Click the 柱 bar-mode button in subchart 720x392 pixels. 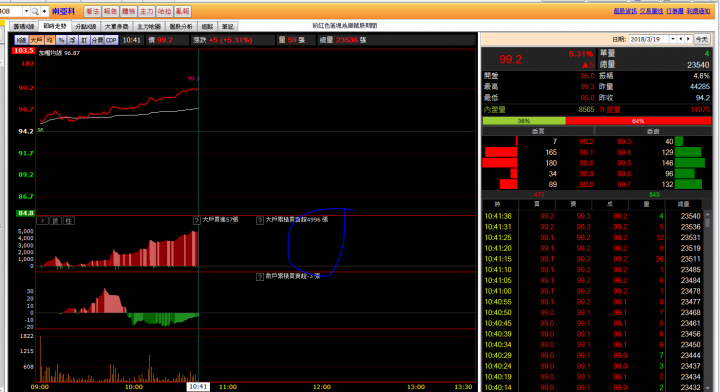pyautogui.click(x=68, y=221)
